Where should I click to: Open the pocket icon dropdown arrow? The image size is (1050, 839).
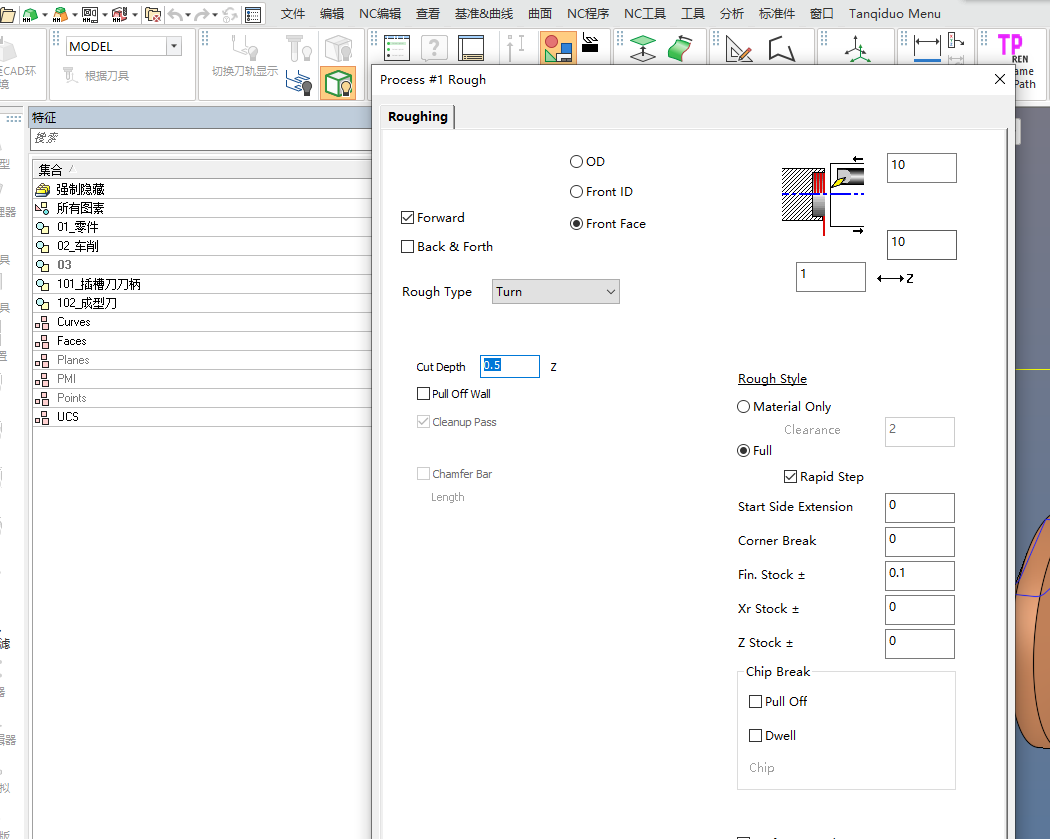click(104, 14)
